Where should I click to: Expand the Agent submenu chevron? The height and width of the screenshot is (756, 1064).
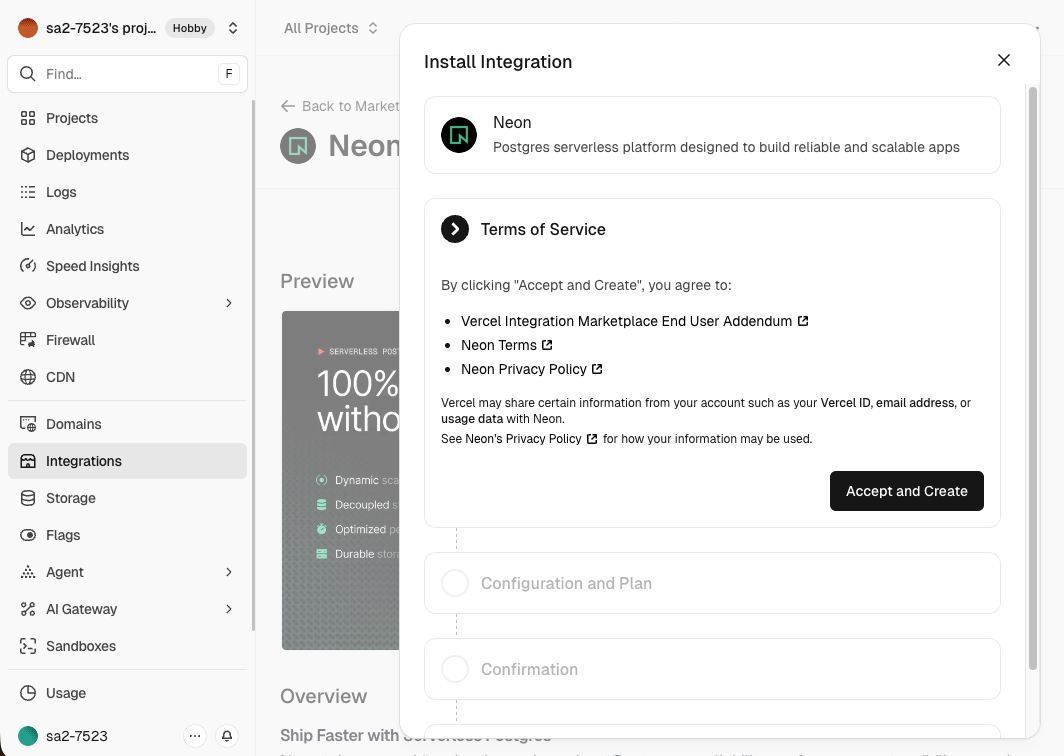(229, 572)
